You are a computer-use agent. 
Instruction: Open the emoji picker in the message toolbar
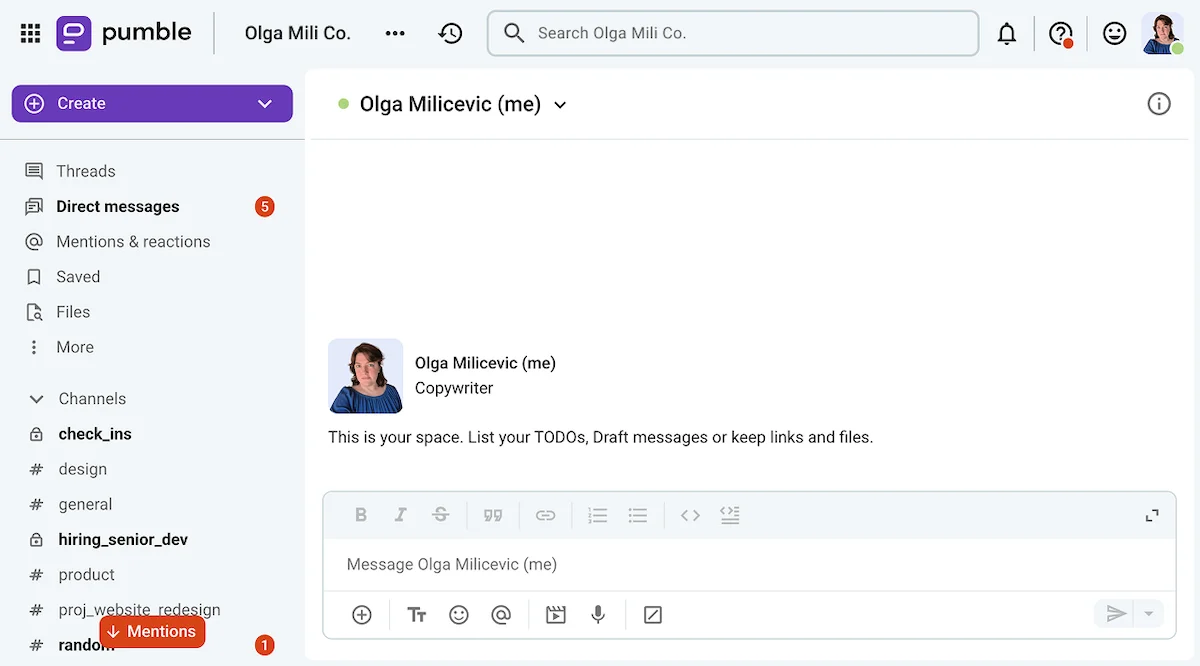[459, 614]
